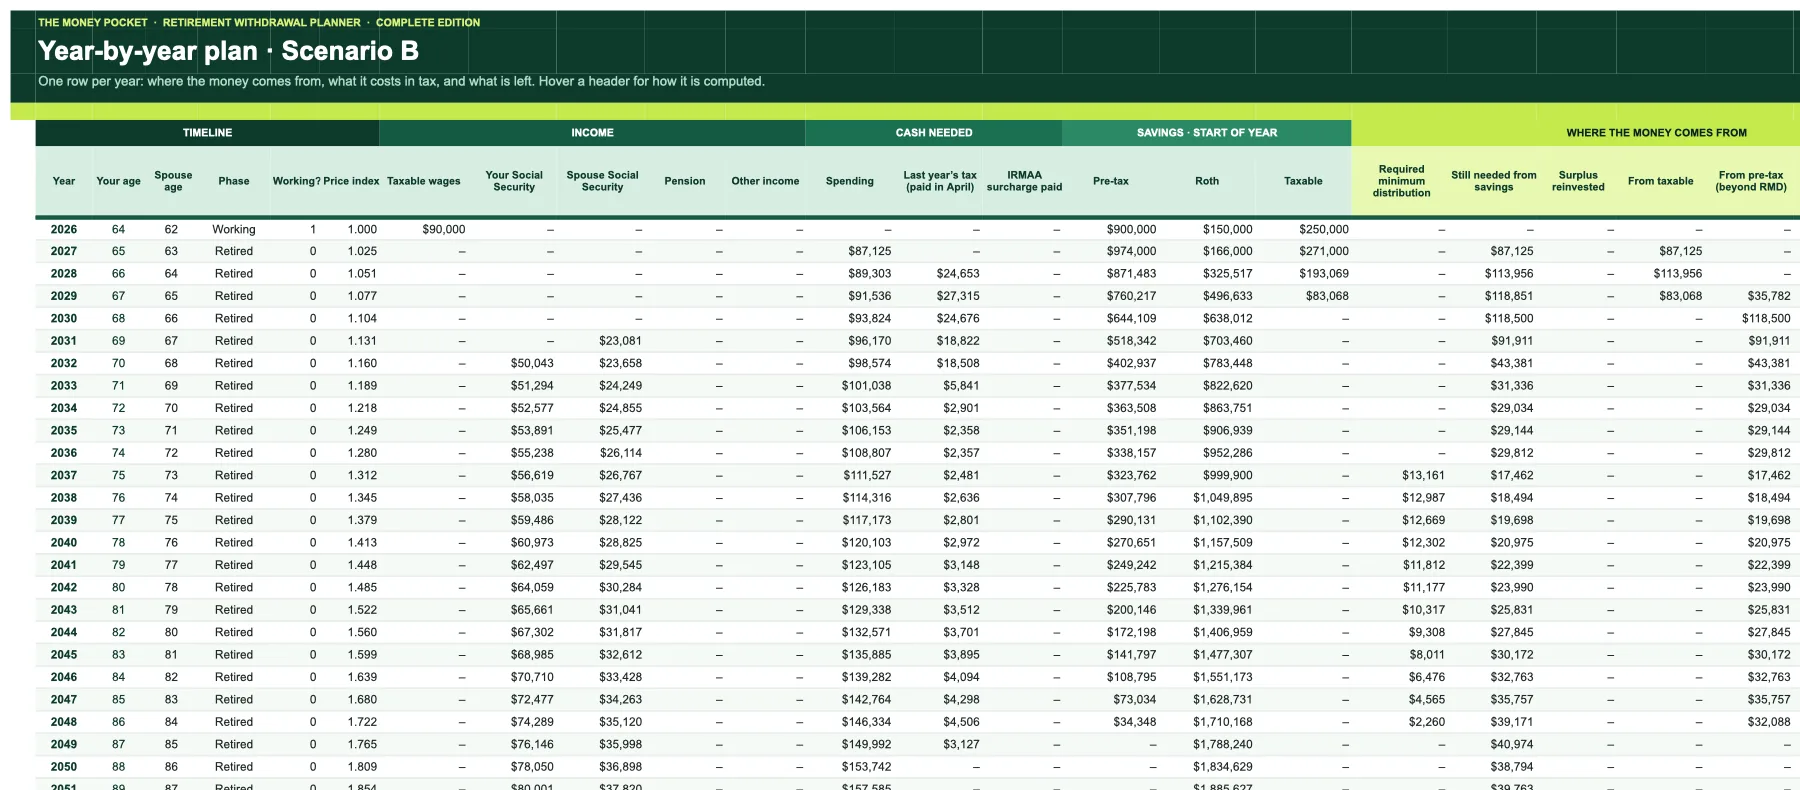
Task: Select the "Phase" column header
Action: click(234, 181)
